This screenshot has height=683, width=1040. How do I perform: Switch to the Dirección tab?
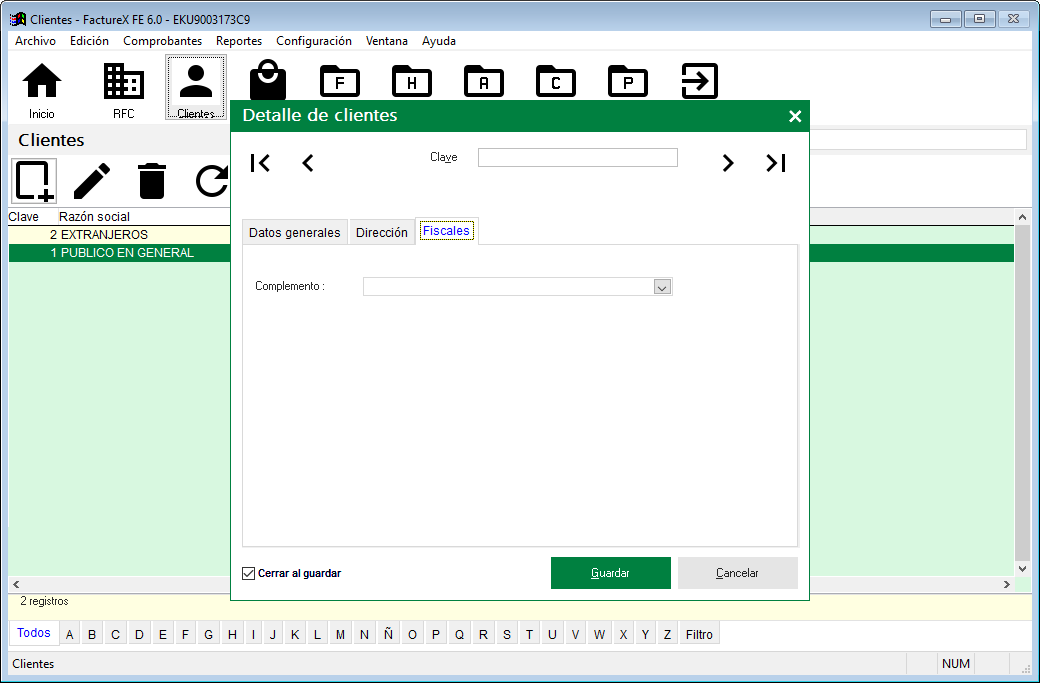(381, 233)
